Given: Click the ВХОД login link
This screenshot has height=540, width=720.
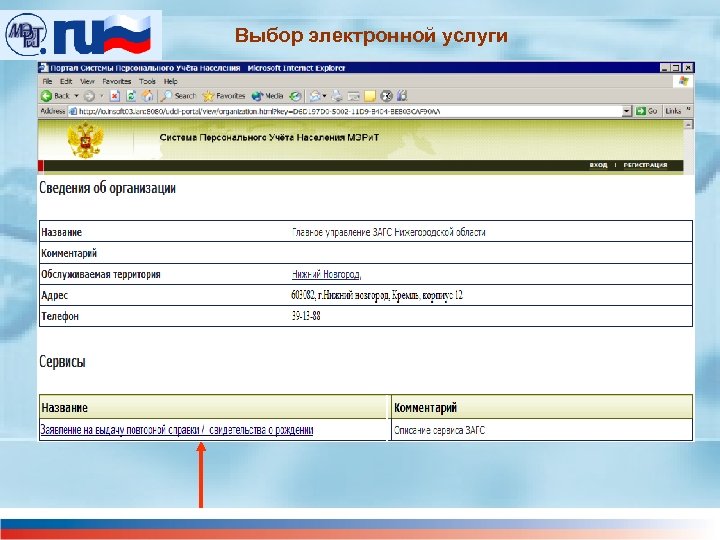Looking at the screenshot, I should 598,165.
